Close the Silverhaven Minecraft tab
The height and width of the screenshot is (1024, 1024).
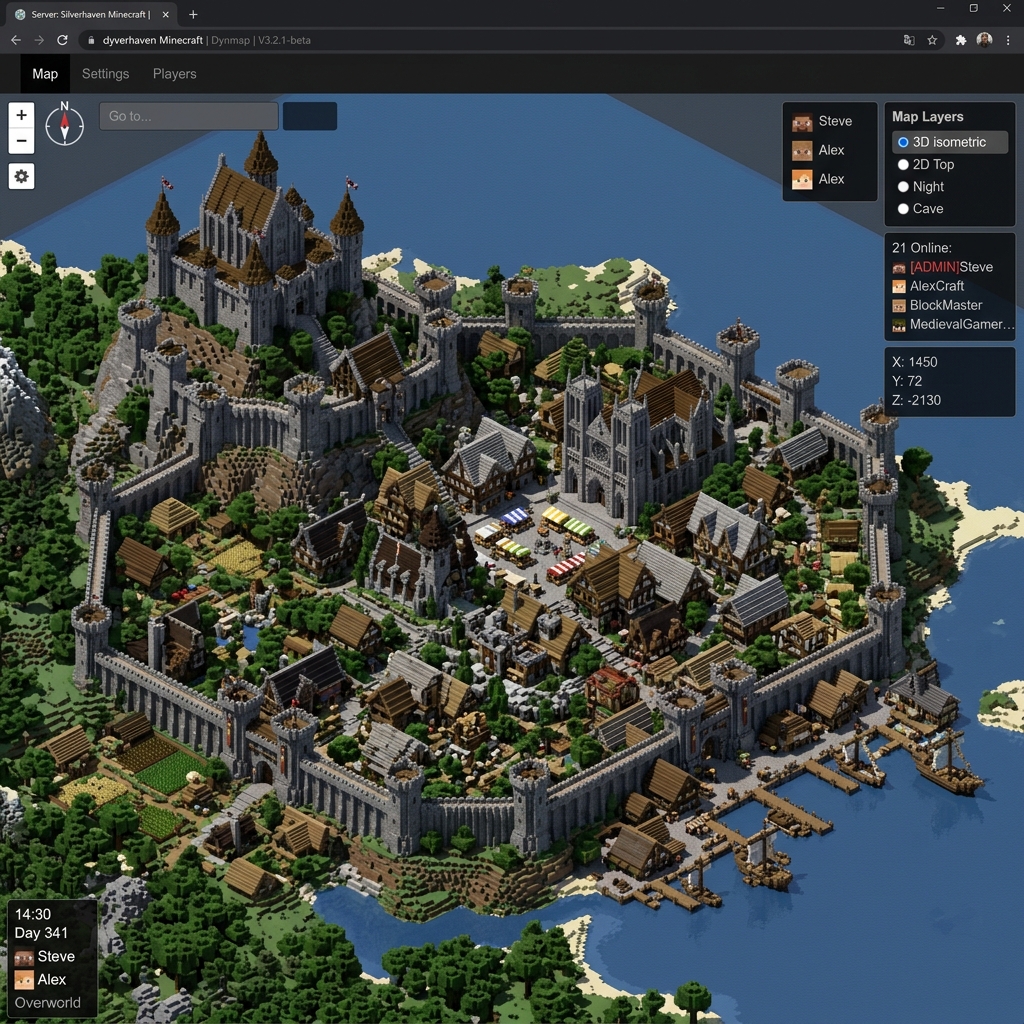point(165,14)
